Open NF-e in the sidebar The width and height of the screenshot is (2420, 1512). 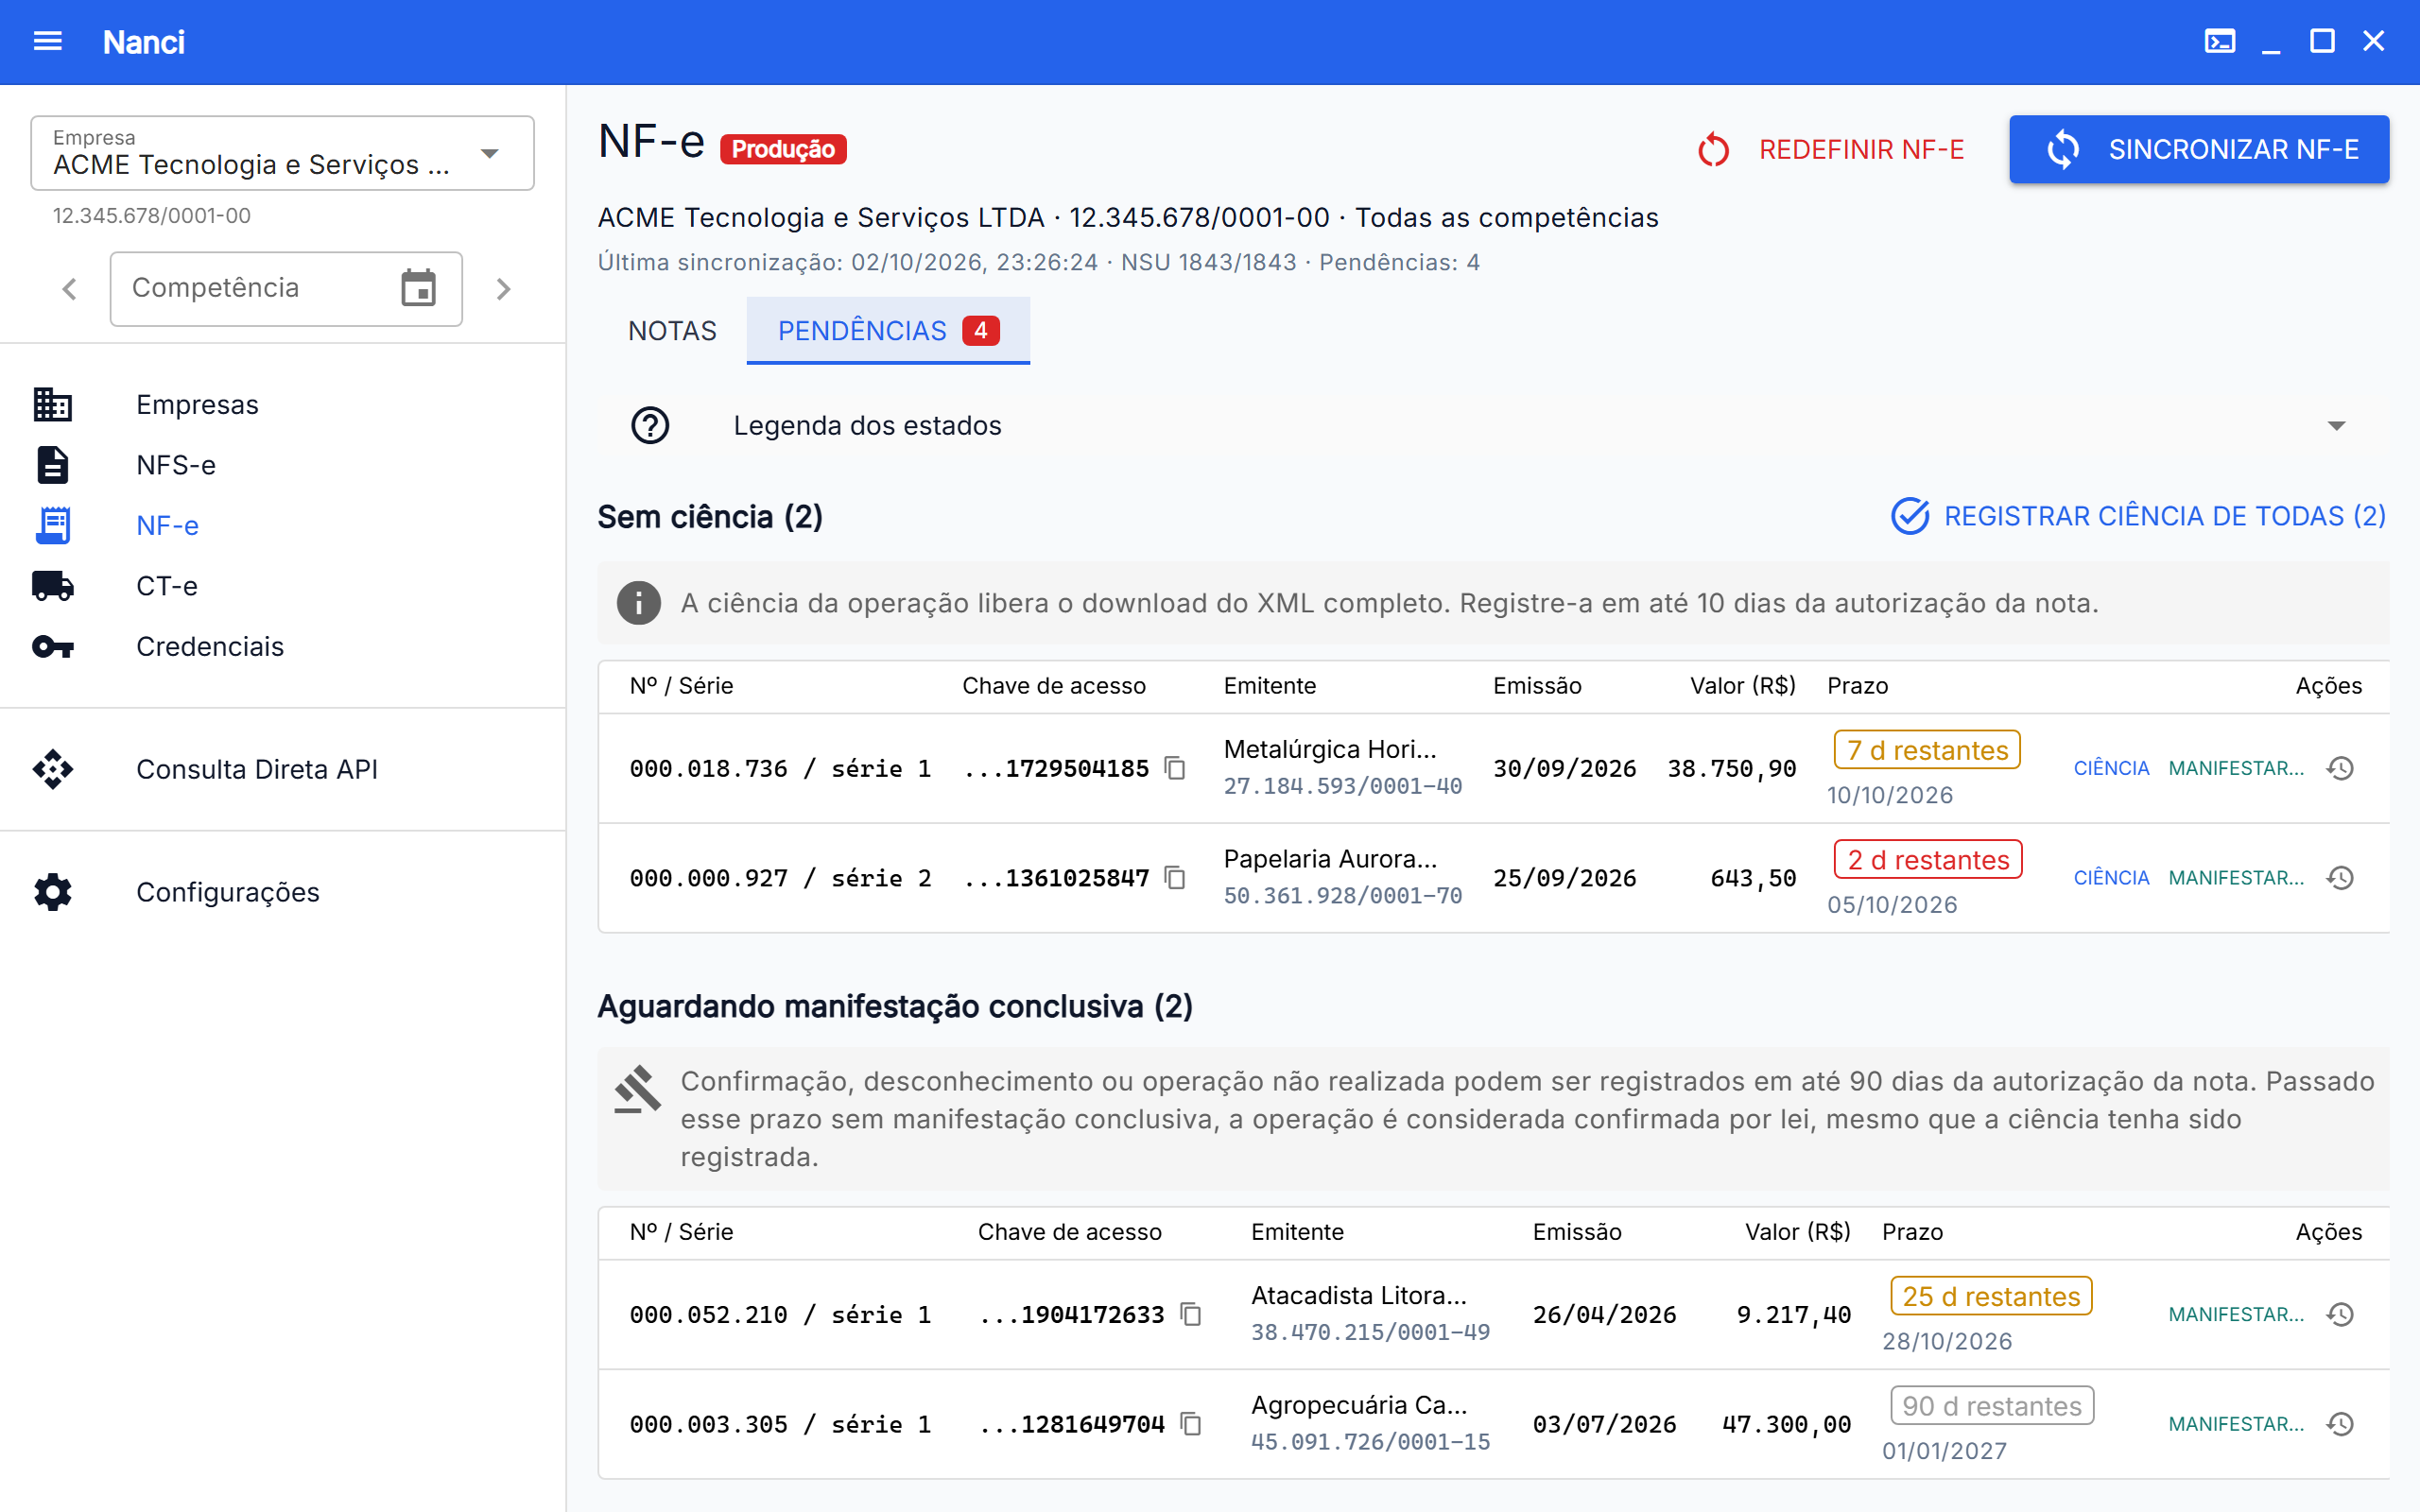[282, 525]
